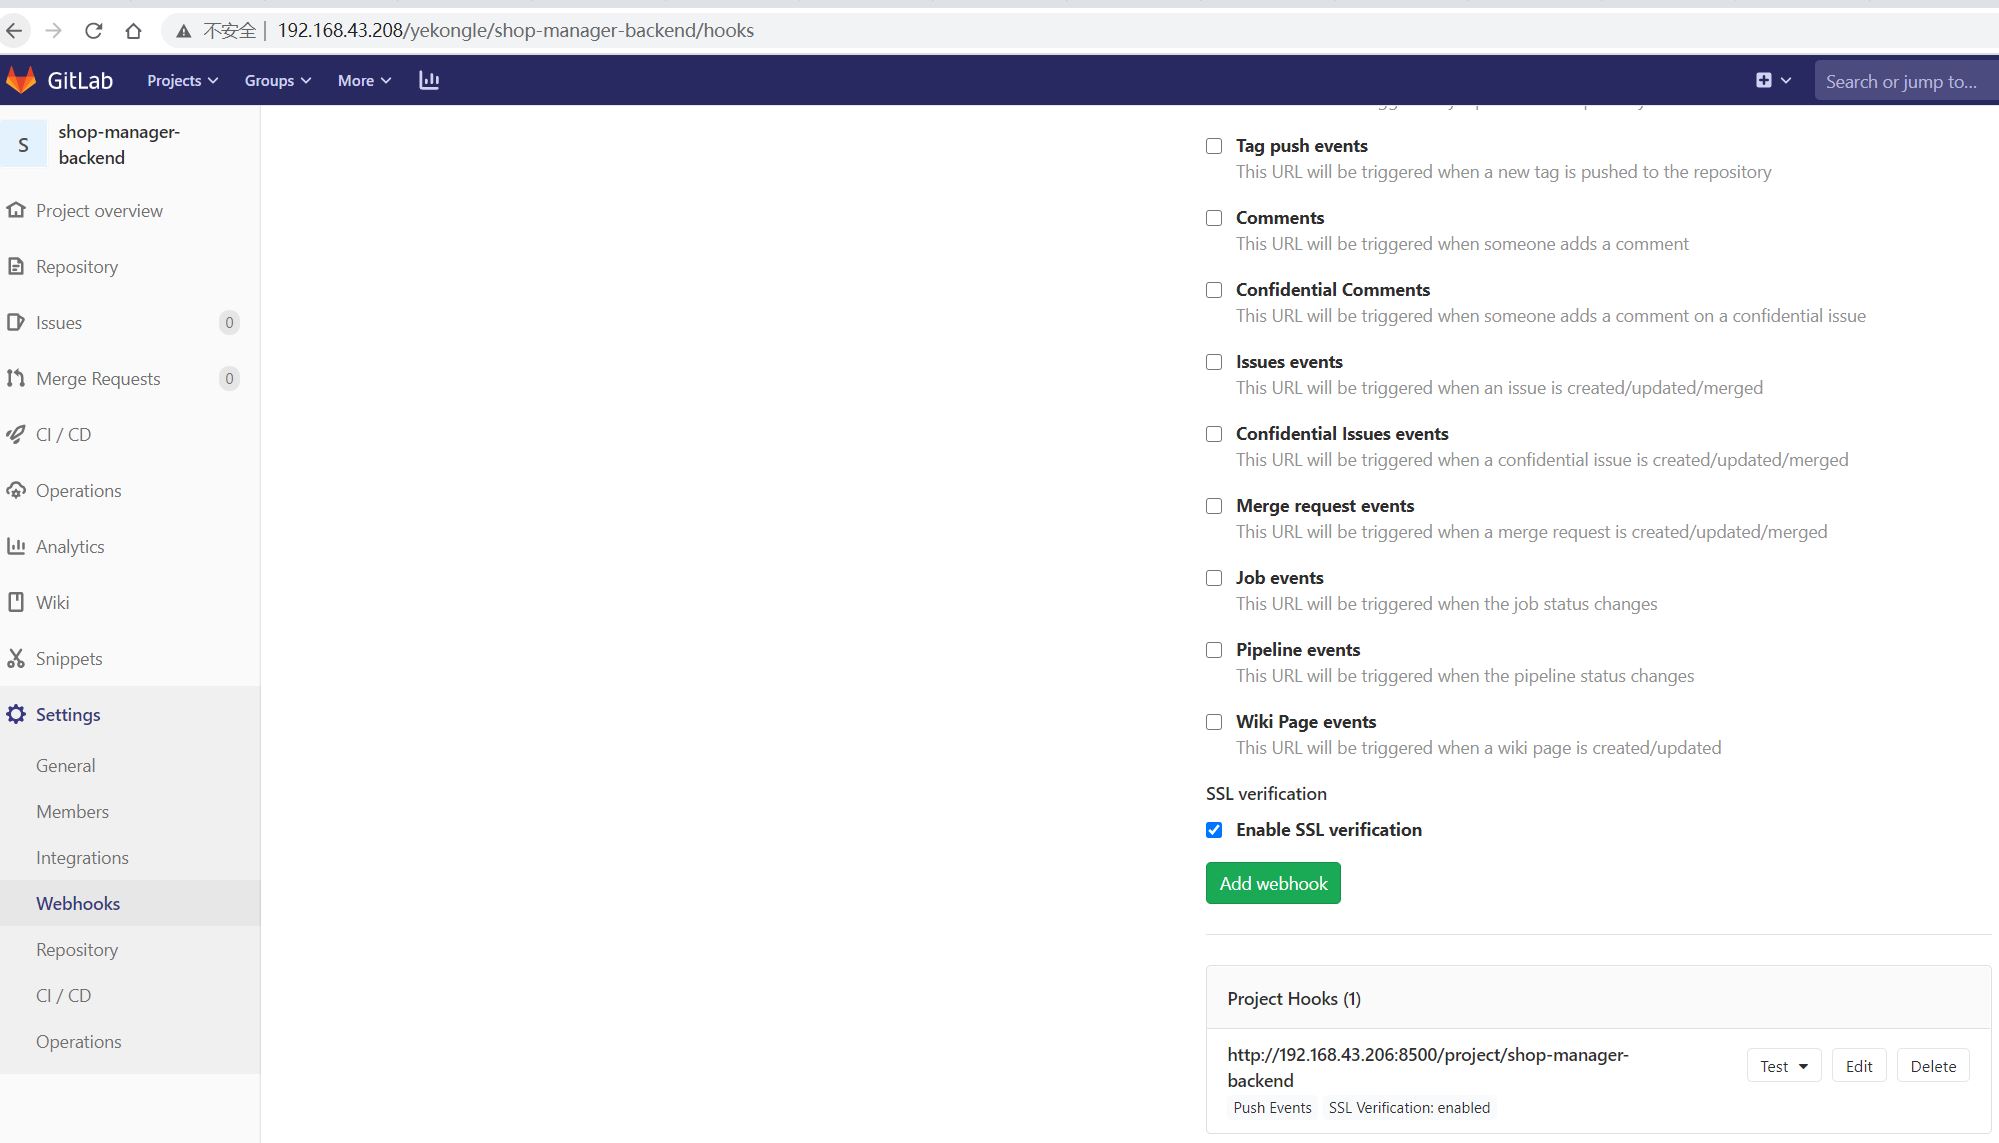The height and width of the screenshot is (1143, 1999).
Task: Open Integrations settings menu item
Action: pyautogui.click(x=82, y=858)
